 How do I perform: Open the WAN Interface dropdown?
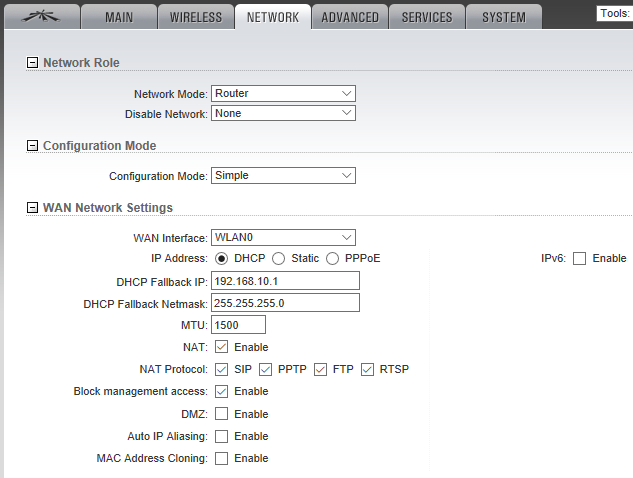click(x=283, y=237)
